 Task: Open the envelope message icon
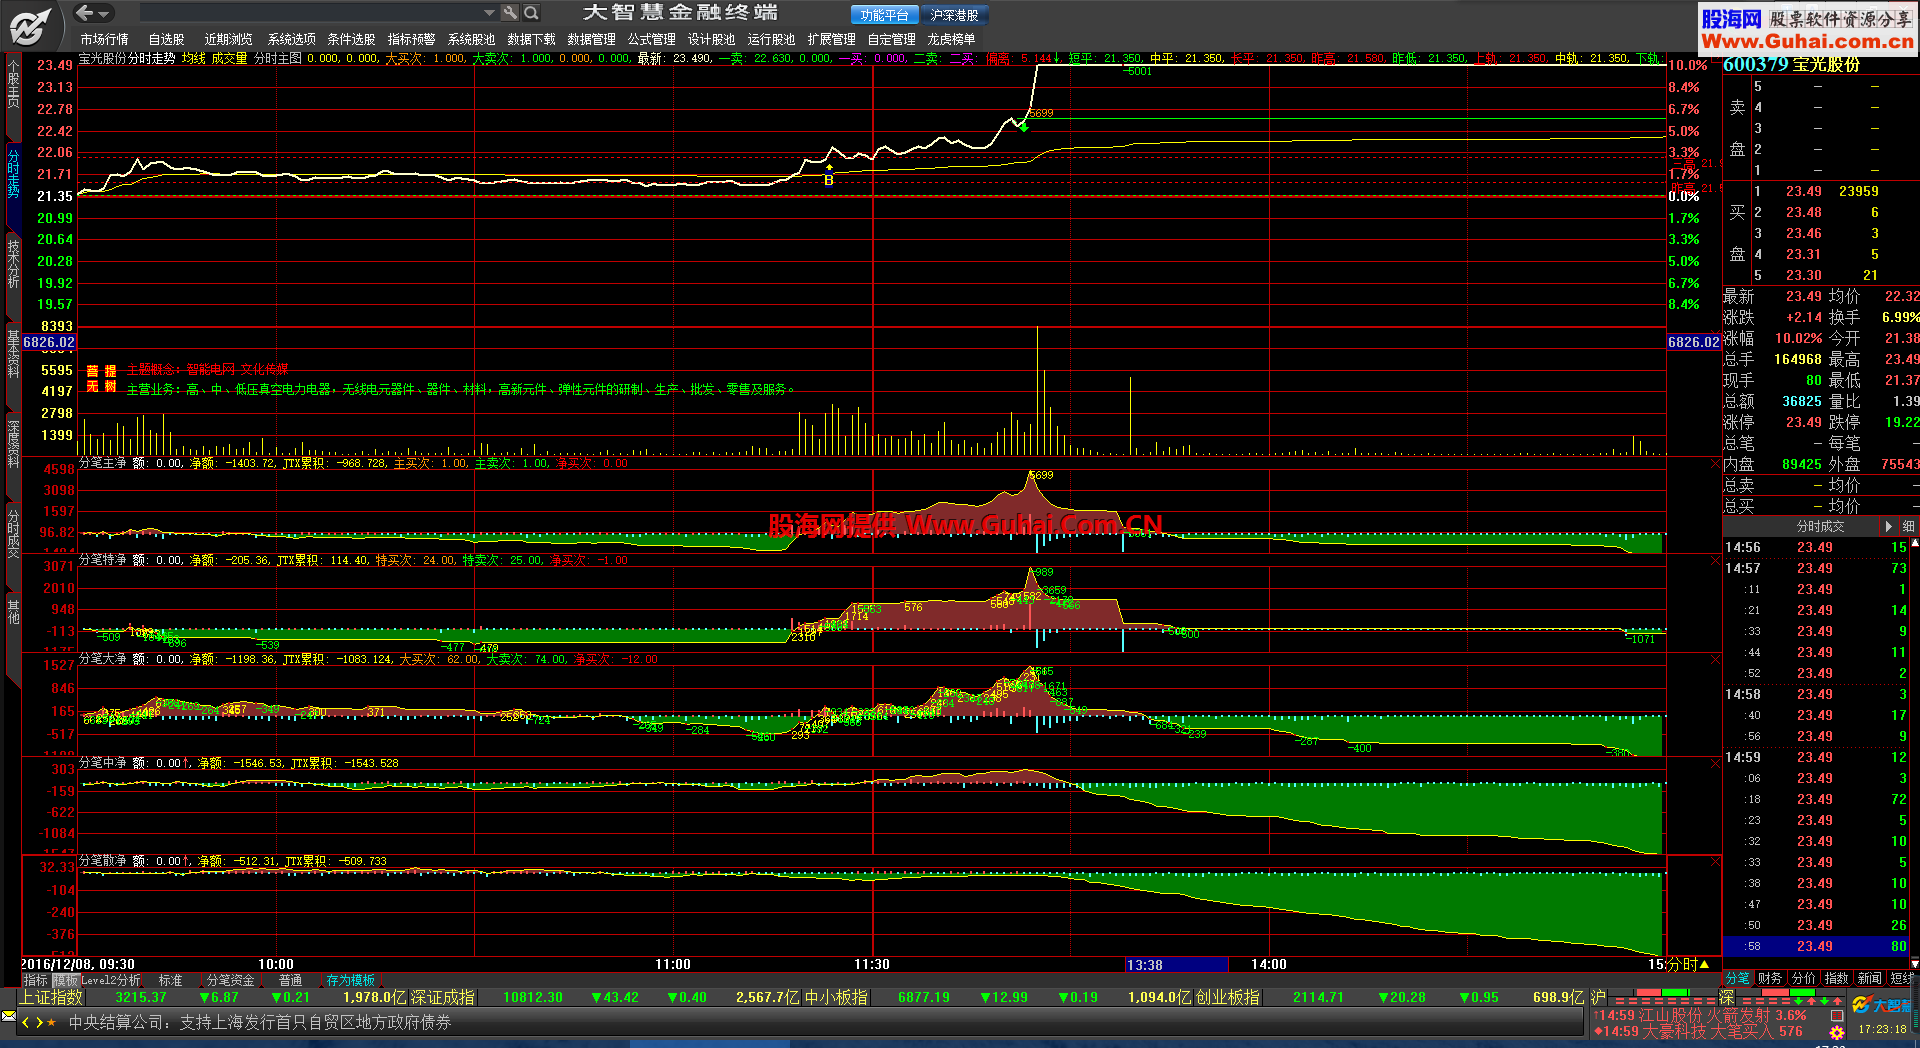coord(9,1016)
